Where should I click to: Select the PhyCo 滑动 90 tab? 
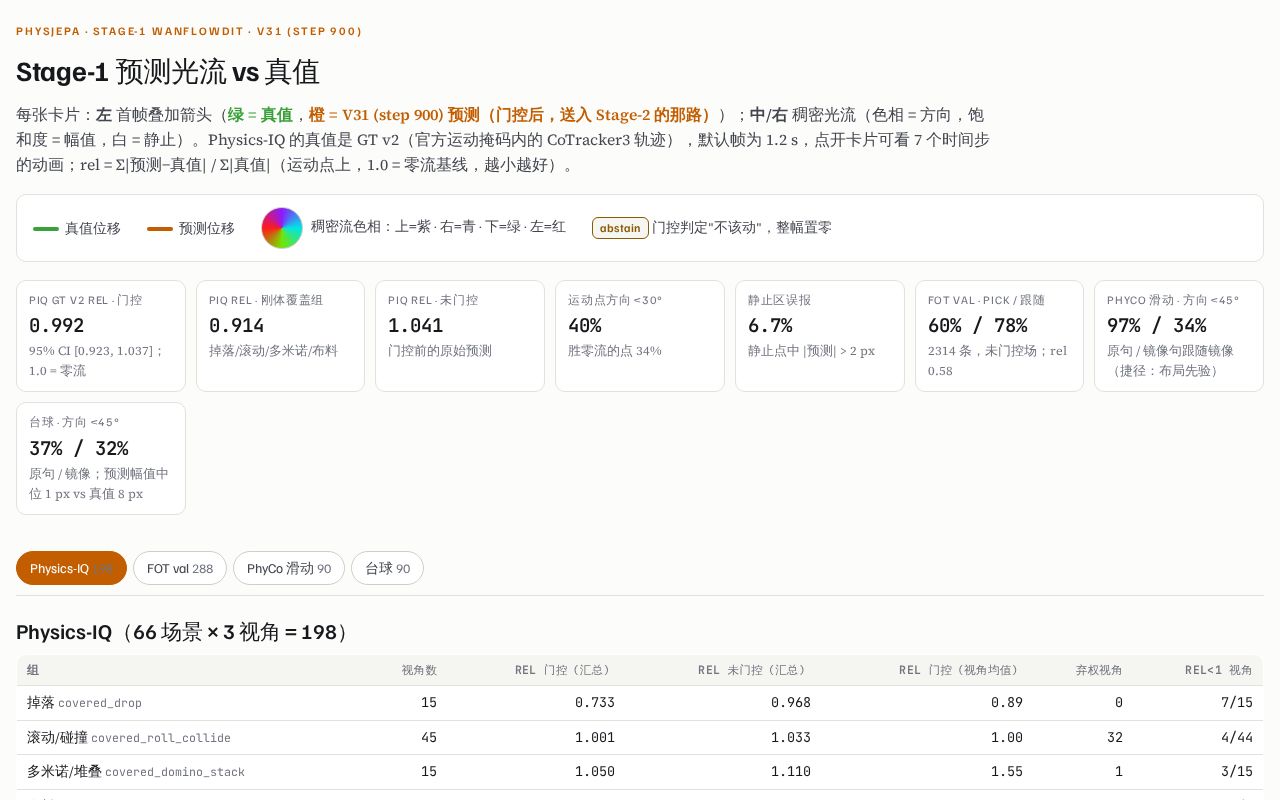click(x=289, y=568)
